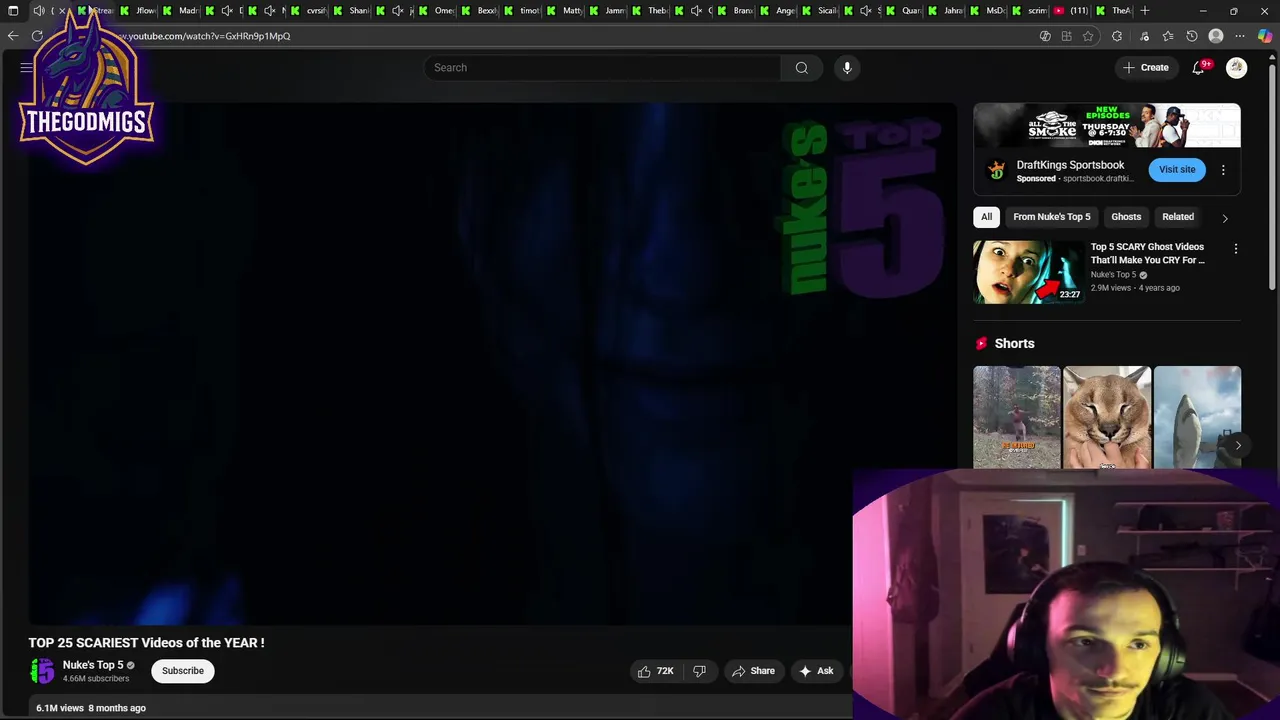Open the split screen toolbar icon
Image resolution: width=1280 pixels, height=720 pixels.
click(x=1066, y=36)
